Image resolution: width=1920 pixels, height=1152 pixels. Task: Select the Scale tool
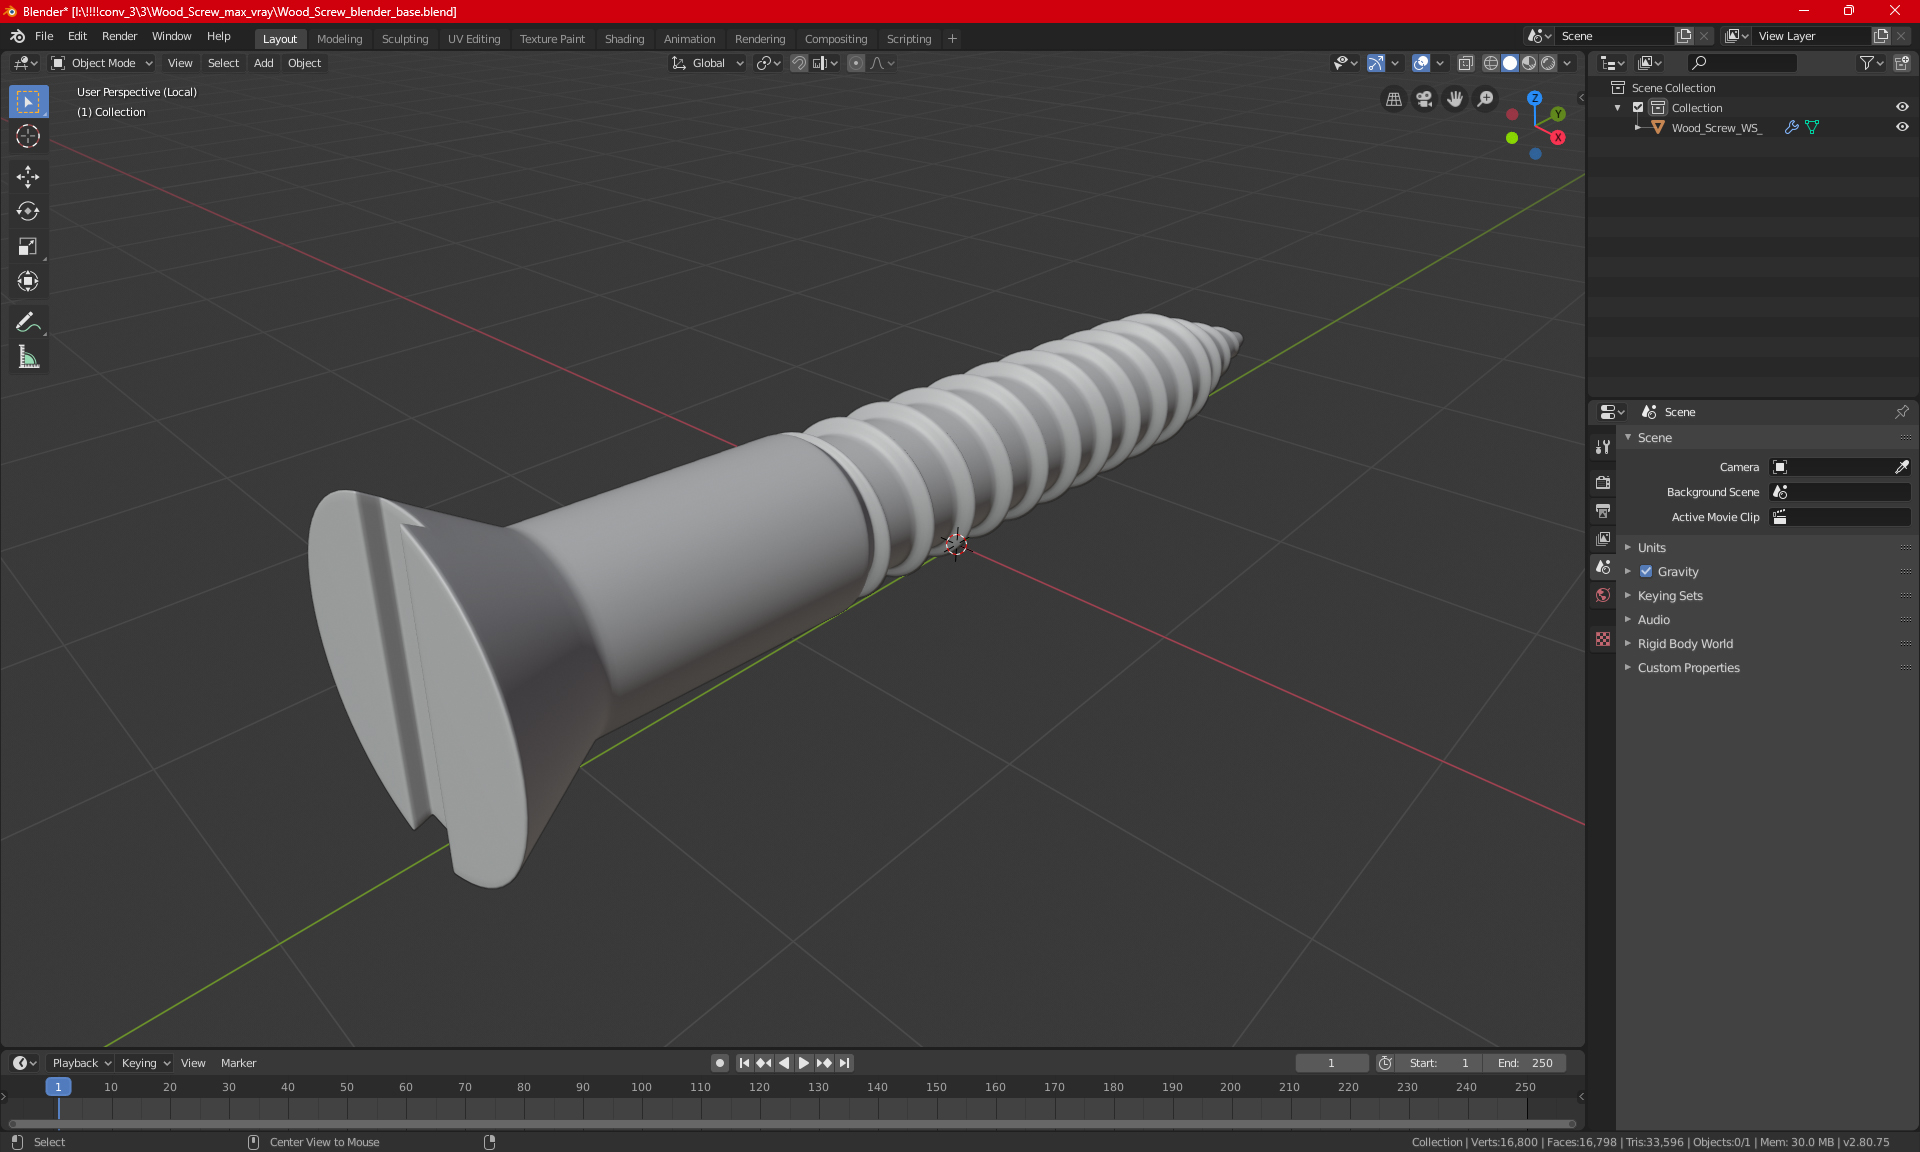click(28, 246)
